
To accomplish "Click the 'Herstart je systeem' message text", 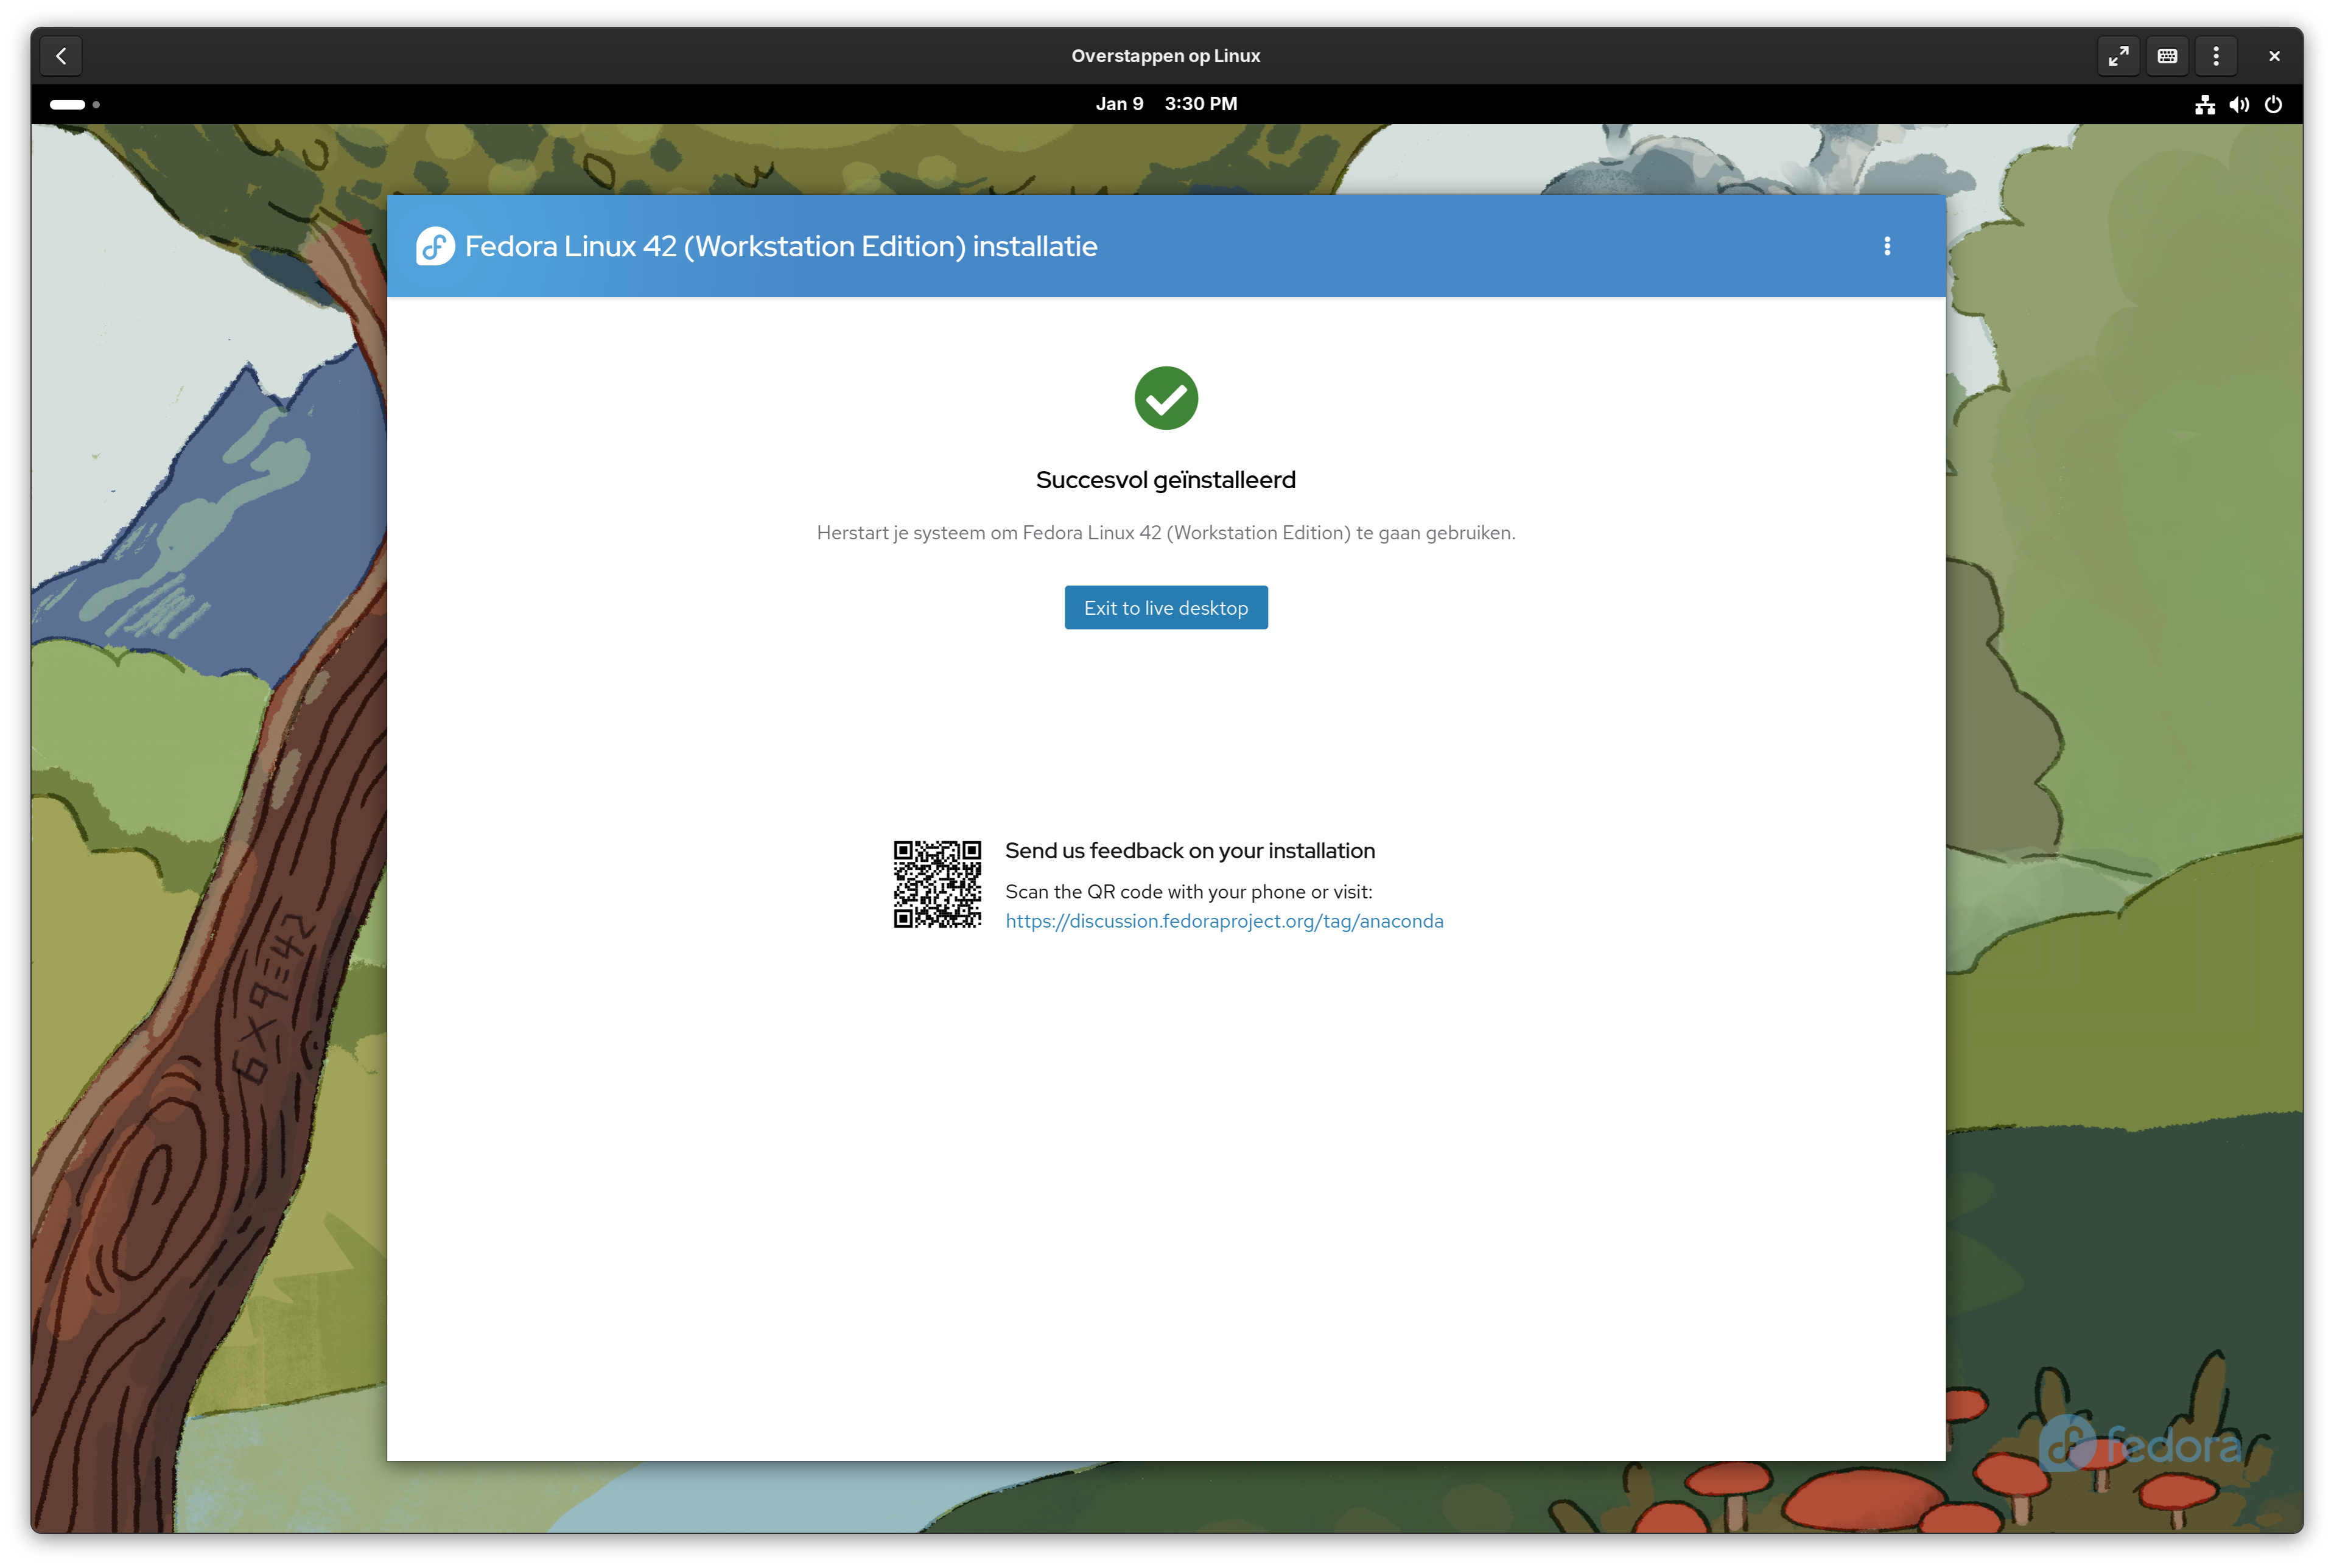I will tap(1166, 533).
